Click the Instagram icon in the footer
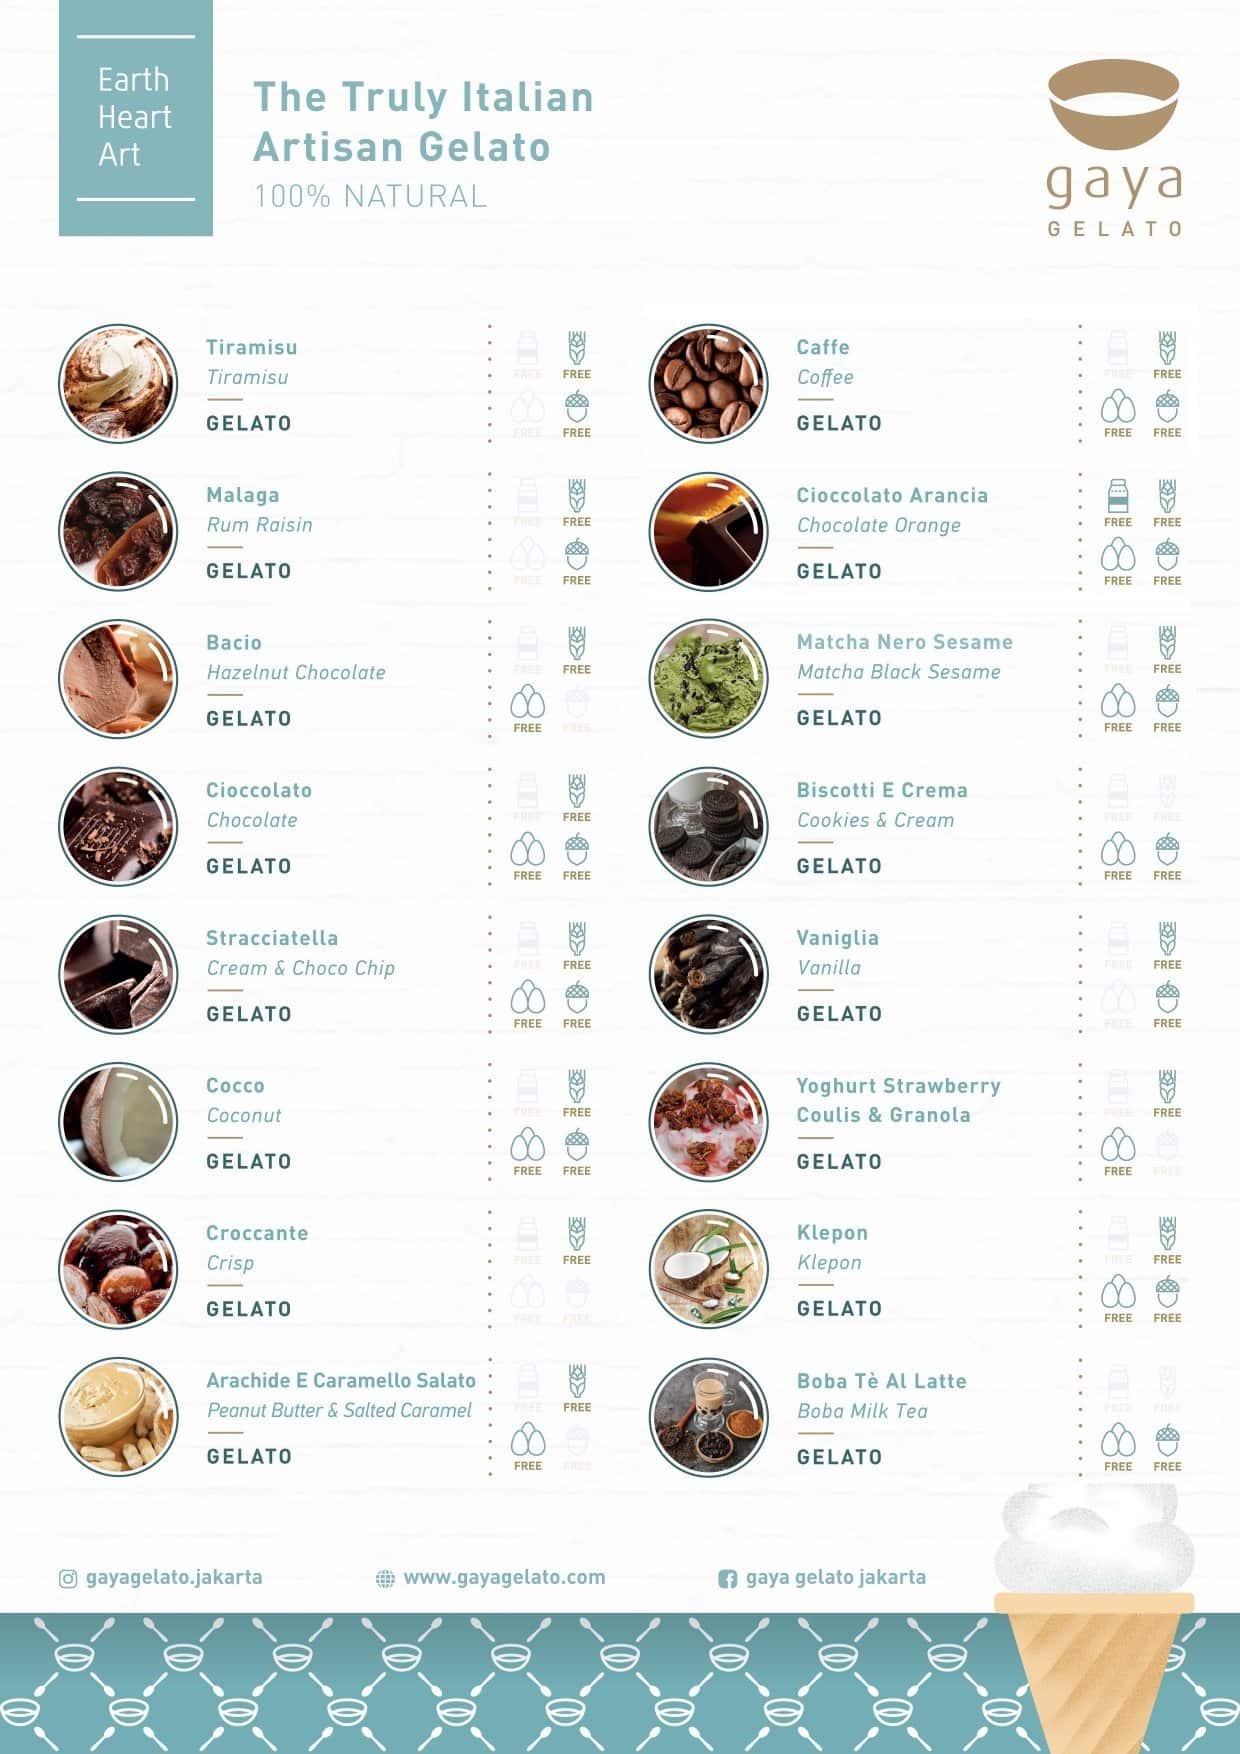Viewport: 1240px width, 1754px height. click(x=68, y=1579)
